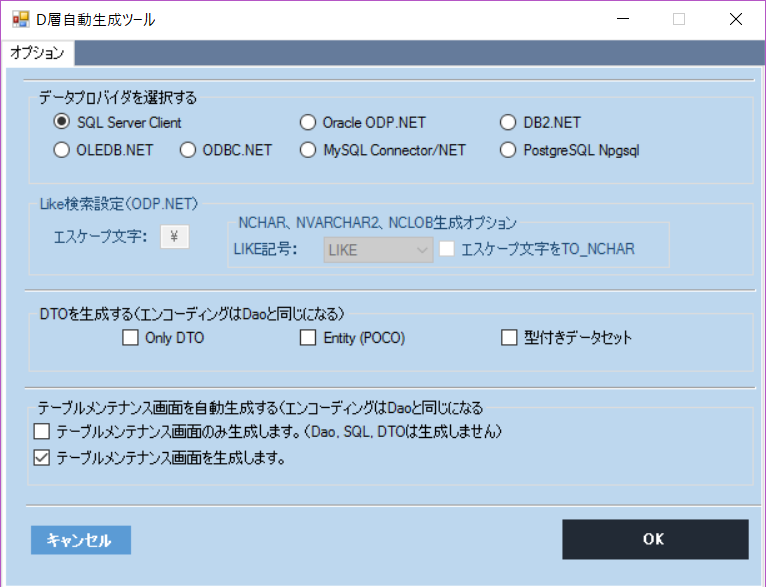Select PostgreSQL Npgsql radio button
This screenshot has width=766, height=587.
pos(508,150)
